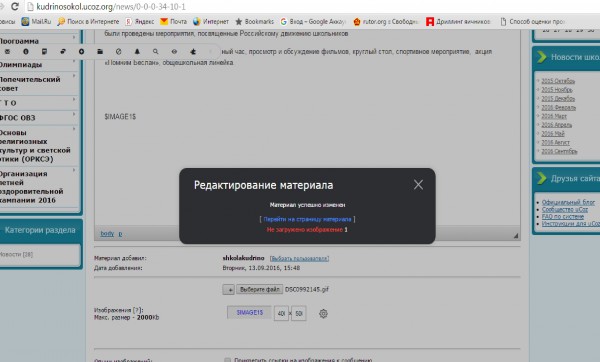Click the image height field
Screen dimensions: 600x362
pos(299,313)
